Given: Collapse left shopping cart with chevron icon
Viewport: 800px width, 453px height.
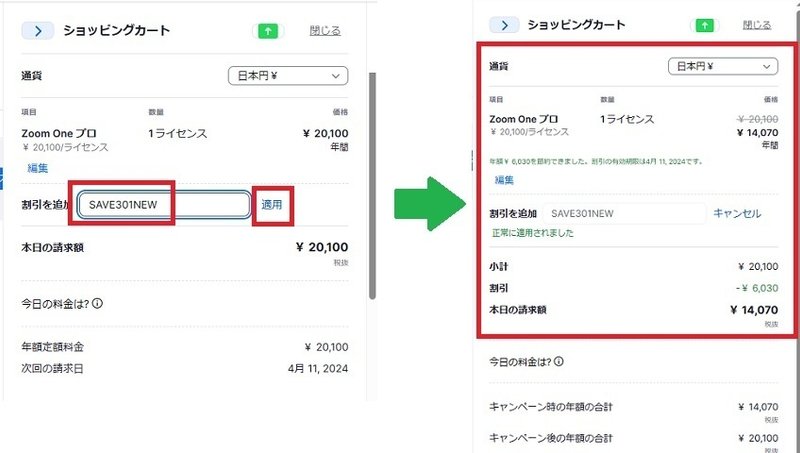Looking at the screenshot, I should 38,31.
